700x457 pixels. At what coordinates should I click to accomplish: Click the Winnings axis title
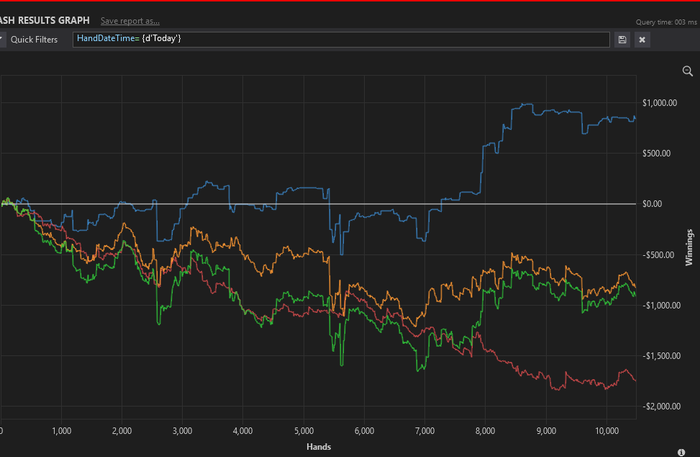(689, 248)
